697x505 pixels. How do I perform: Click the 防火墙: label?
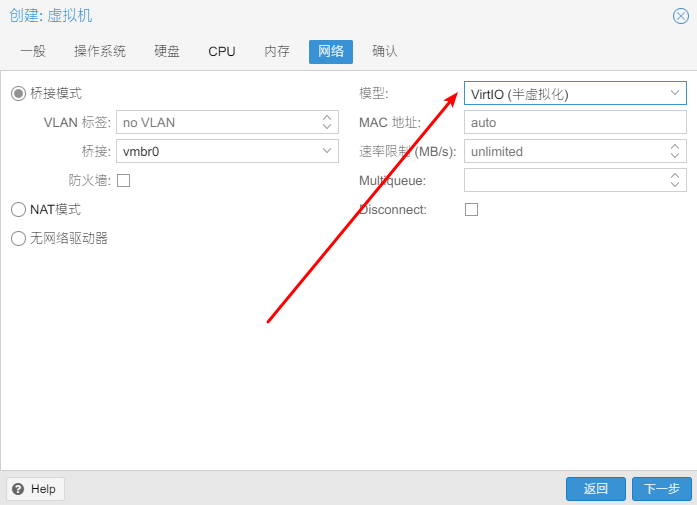coord(89,180)
